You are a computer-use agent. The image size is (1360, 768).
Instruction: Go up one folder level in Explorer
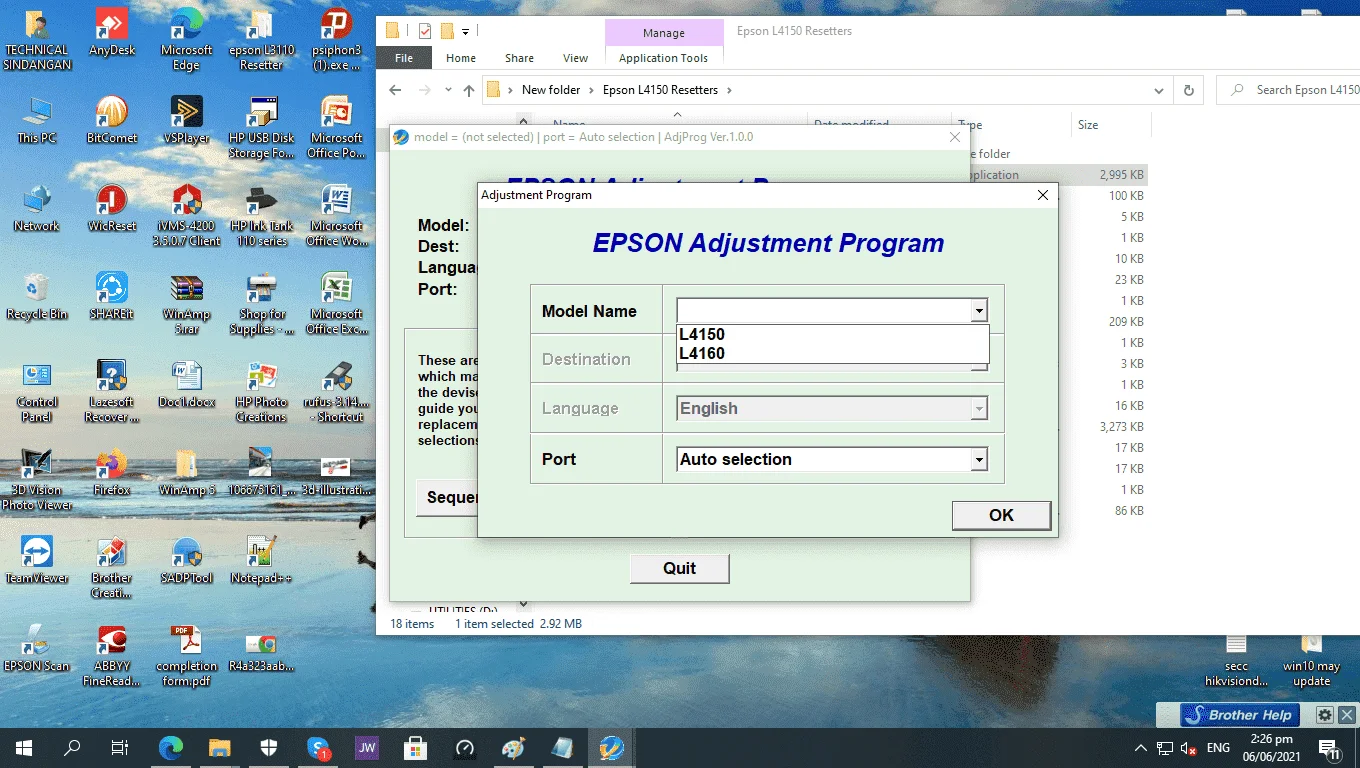click(469, 90)
